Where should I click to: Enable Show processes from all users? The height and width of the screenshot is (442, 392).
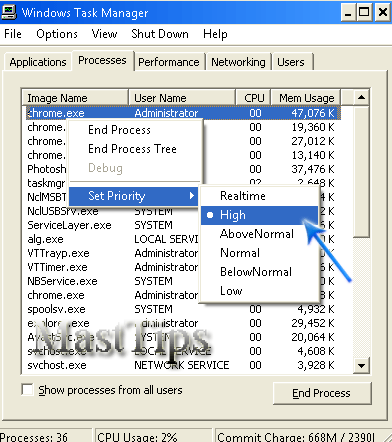click(x=27, y=389)
